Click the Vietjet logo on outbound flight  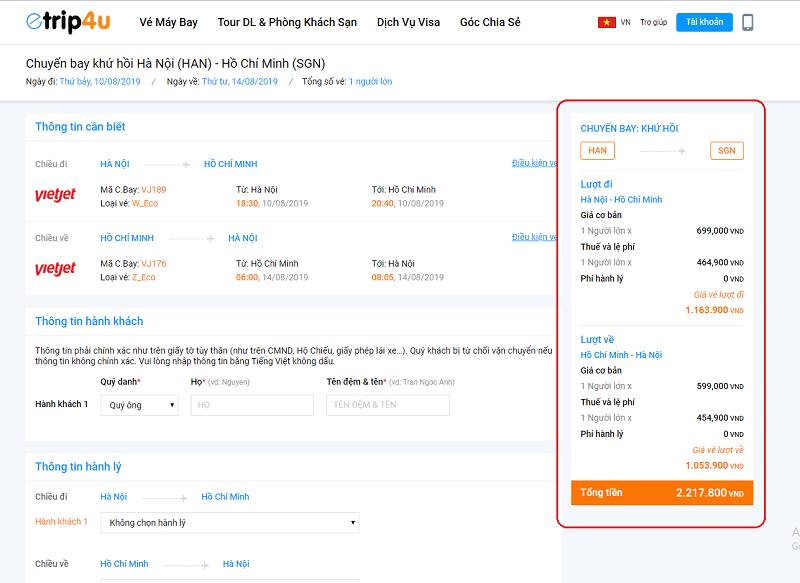point(55,195)
